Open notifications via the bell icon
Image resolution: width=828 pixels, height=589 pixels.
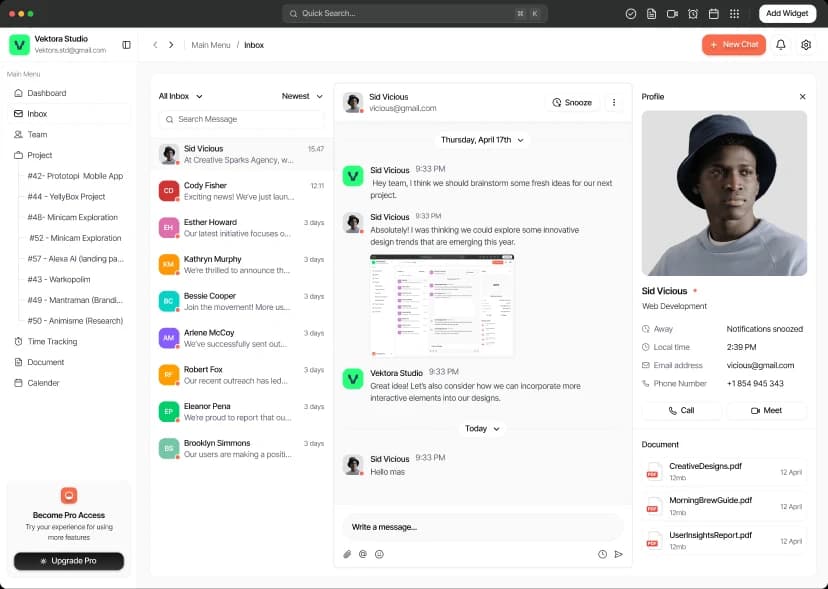click(781, 45)
